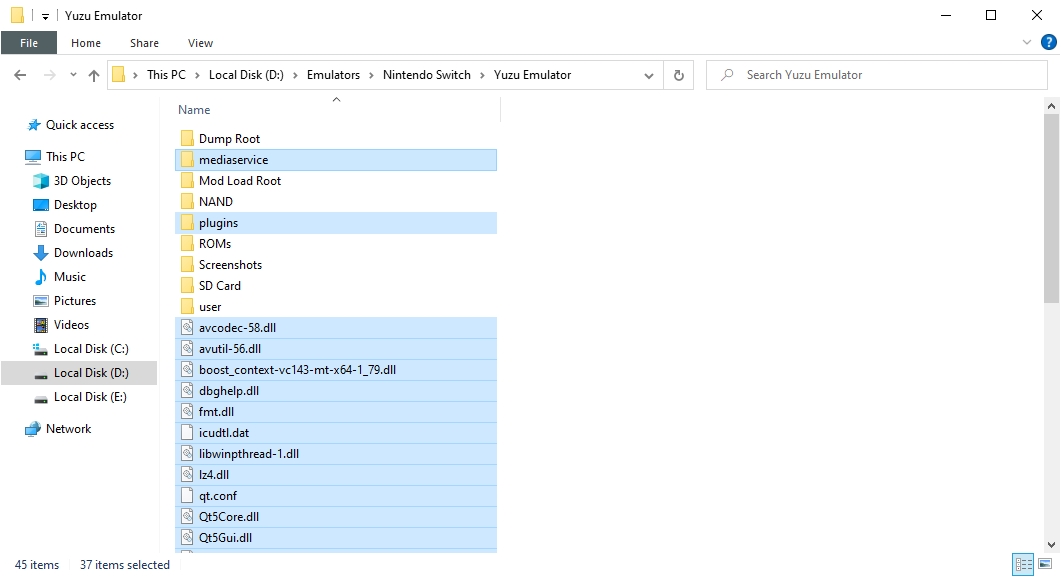Click This PC in address breadcrumb
Viewport: 1061px width, 577px height.
(166, 75)
